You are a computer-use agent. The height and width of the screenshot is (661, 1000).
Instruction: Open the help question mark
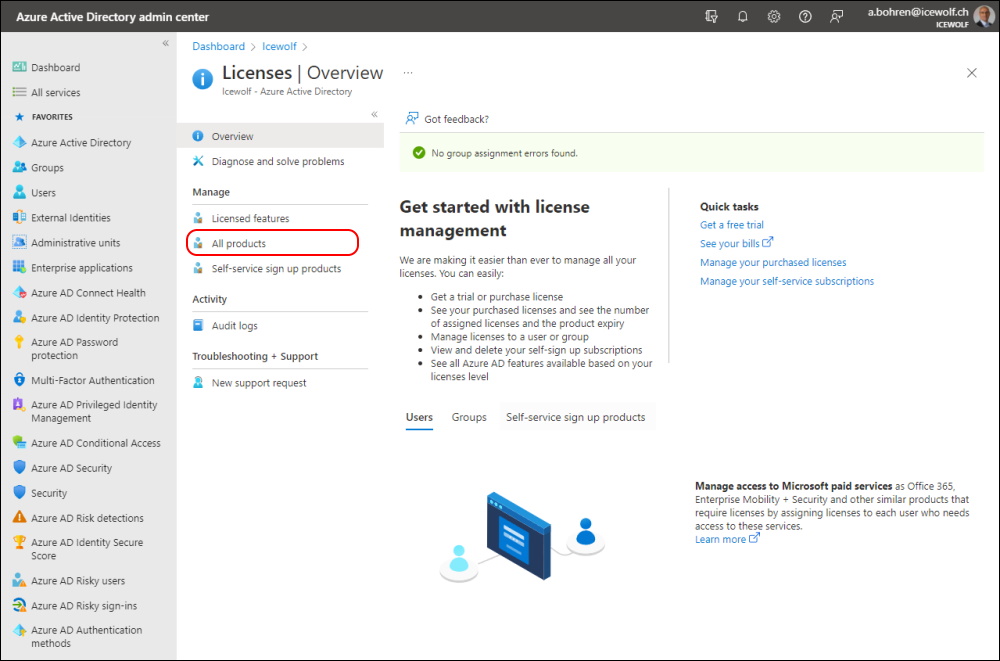pyautogui.click(x=805, y=17)
